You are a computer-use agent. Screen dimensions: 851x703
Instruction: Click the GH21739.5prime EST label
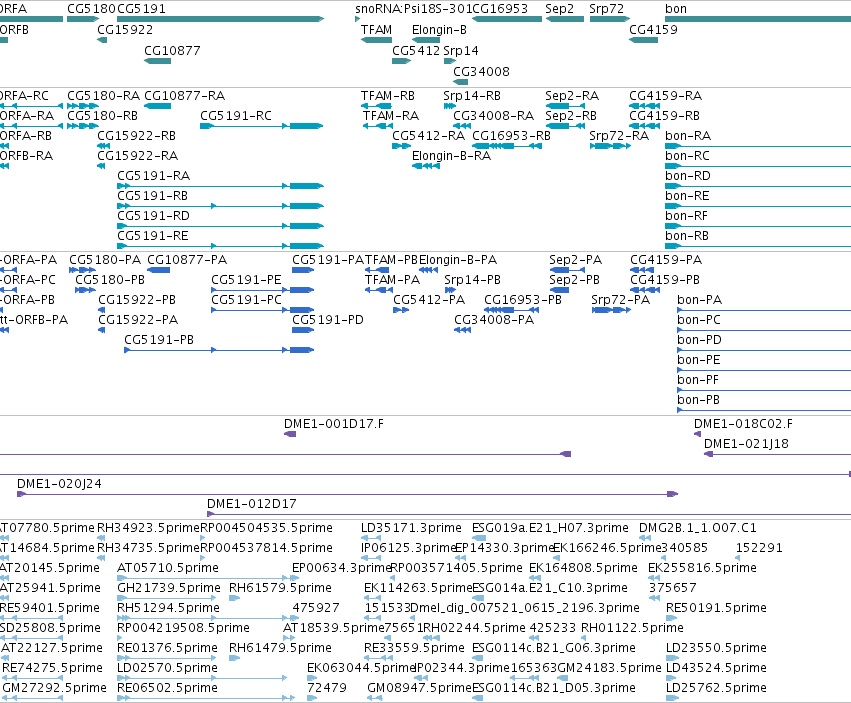169,588
